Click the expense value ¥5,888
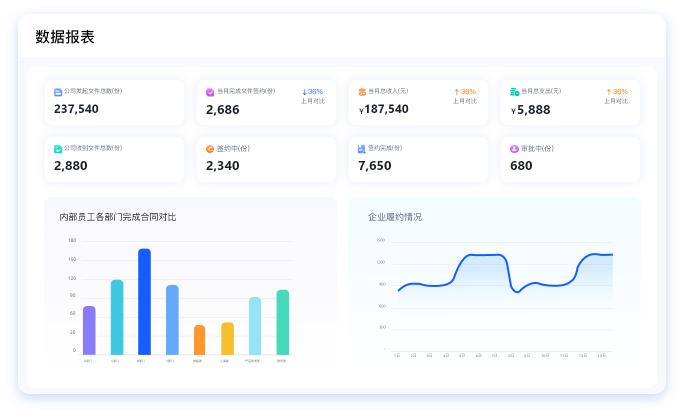 530,110
